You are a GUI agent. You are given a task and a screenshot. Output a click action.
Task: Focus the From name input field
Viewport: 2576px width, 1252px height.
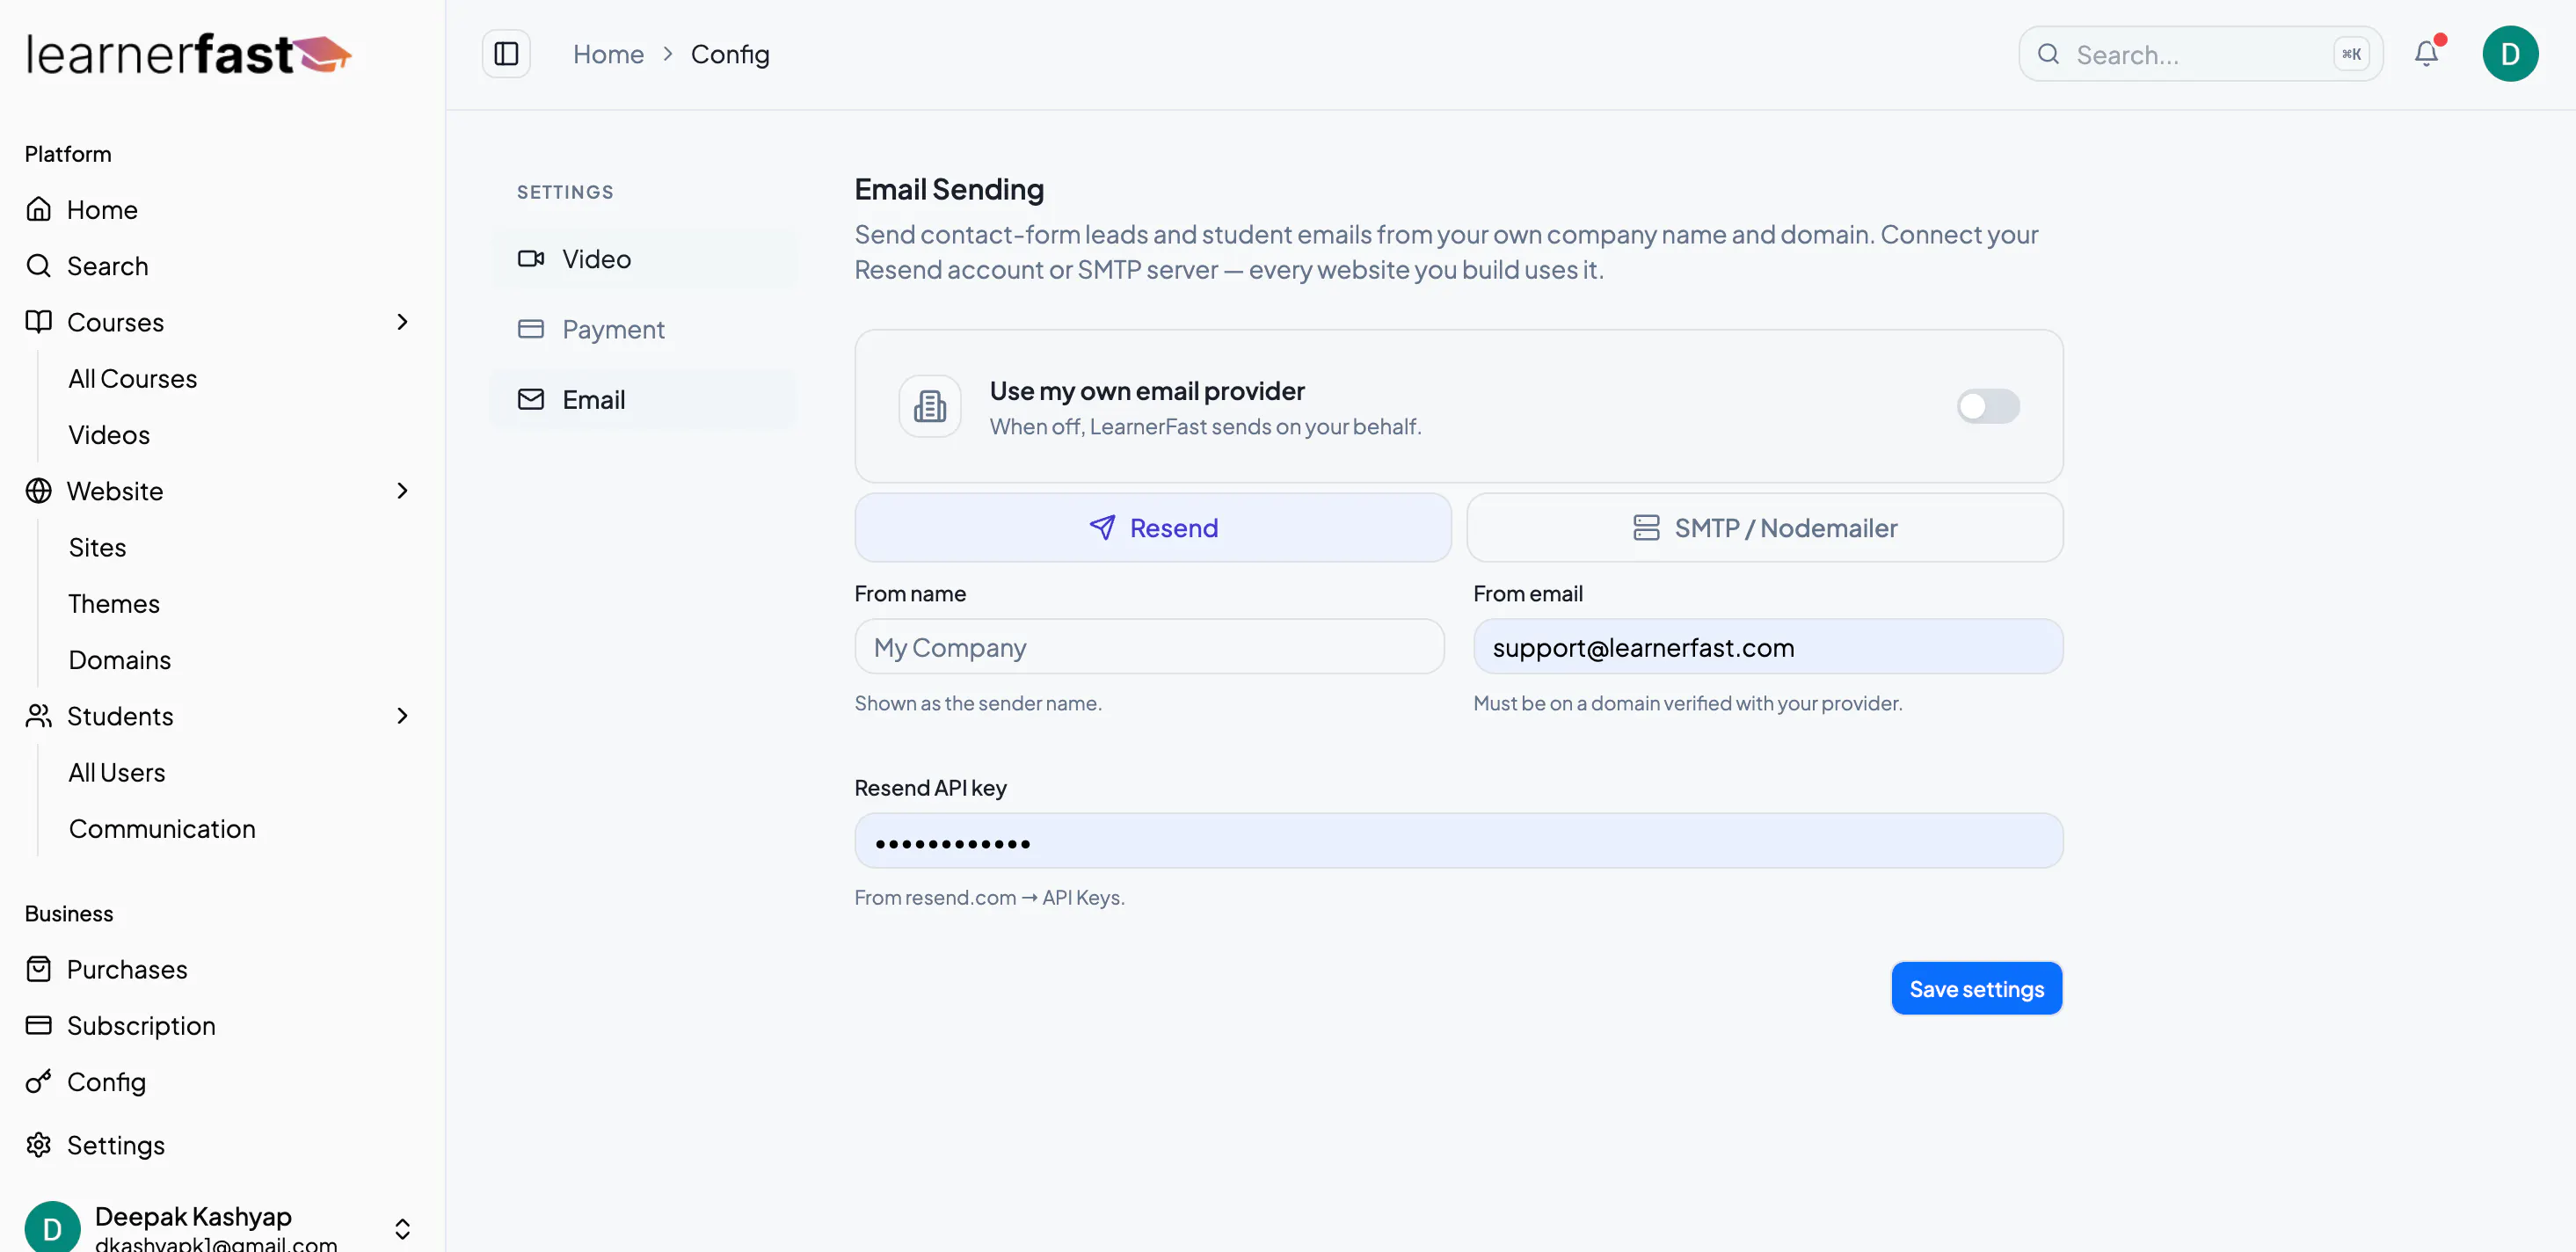click(1149, 647)
